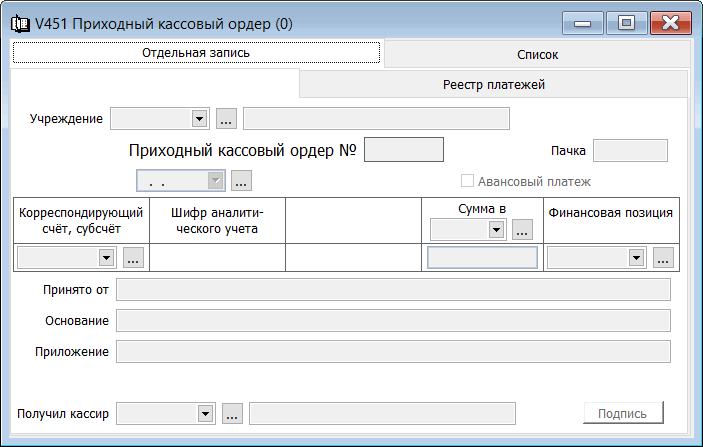This screenshot has width=703, height=447.
Task: Click the order number input field
Action: pyautogui.click(x=404, y=150)
